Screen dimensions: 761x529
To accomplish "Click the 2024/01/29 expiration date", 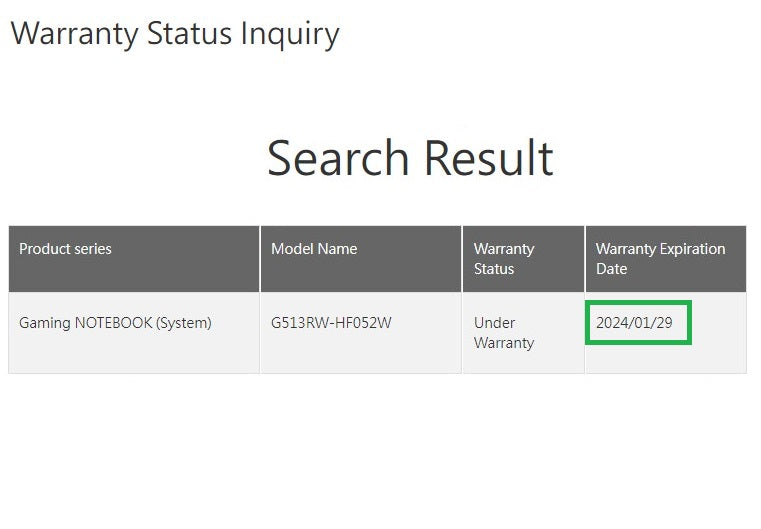I will 634,323.
